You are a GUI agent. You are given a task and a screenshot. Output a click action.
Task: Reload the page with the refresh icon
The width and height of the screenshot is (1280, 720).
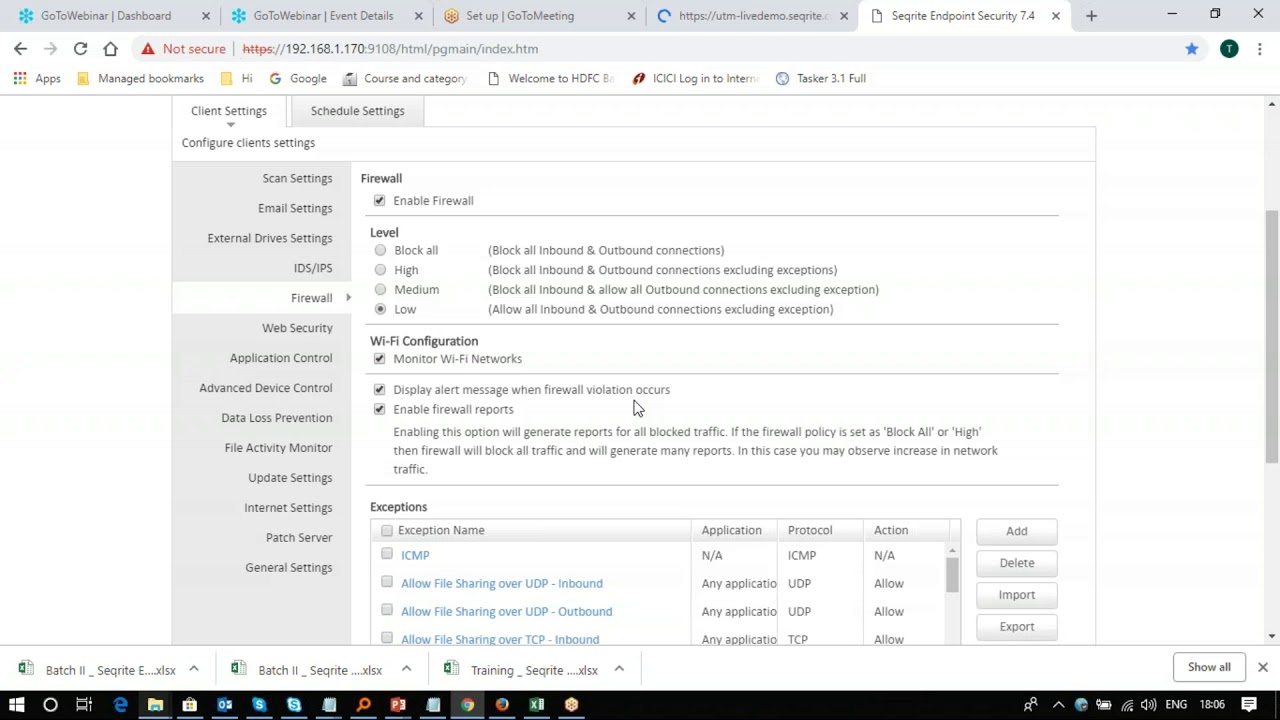[x=80, y=49]
